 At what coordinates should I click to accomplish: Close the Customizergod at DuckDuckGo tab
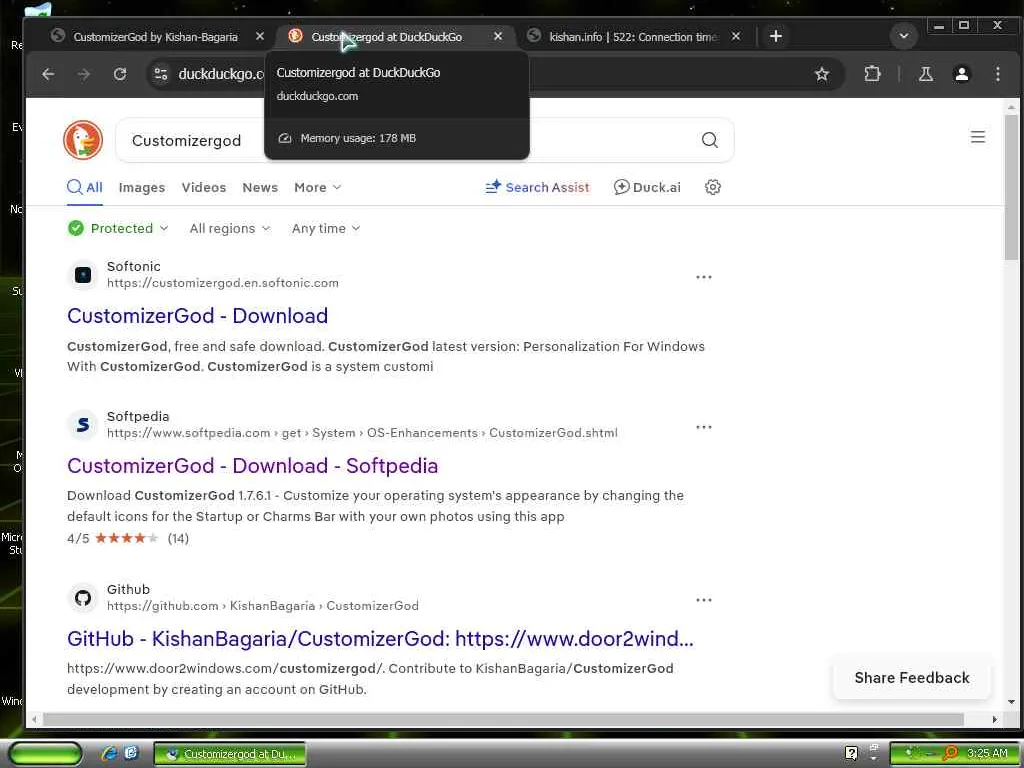pos(498,37)
